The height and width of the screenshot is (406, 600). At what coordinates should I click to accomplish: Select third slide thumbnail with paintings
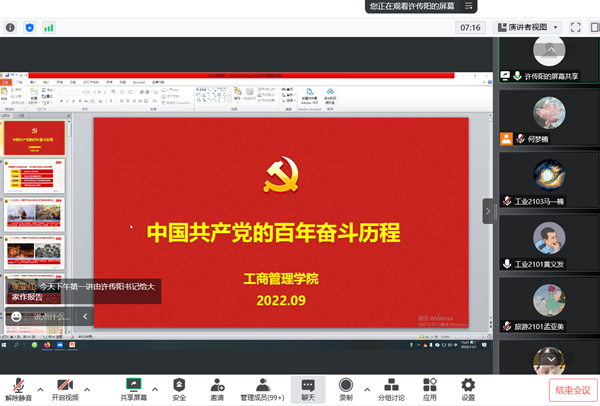[34, 214]
